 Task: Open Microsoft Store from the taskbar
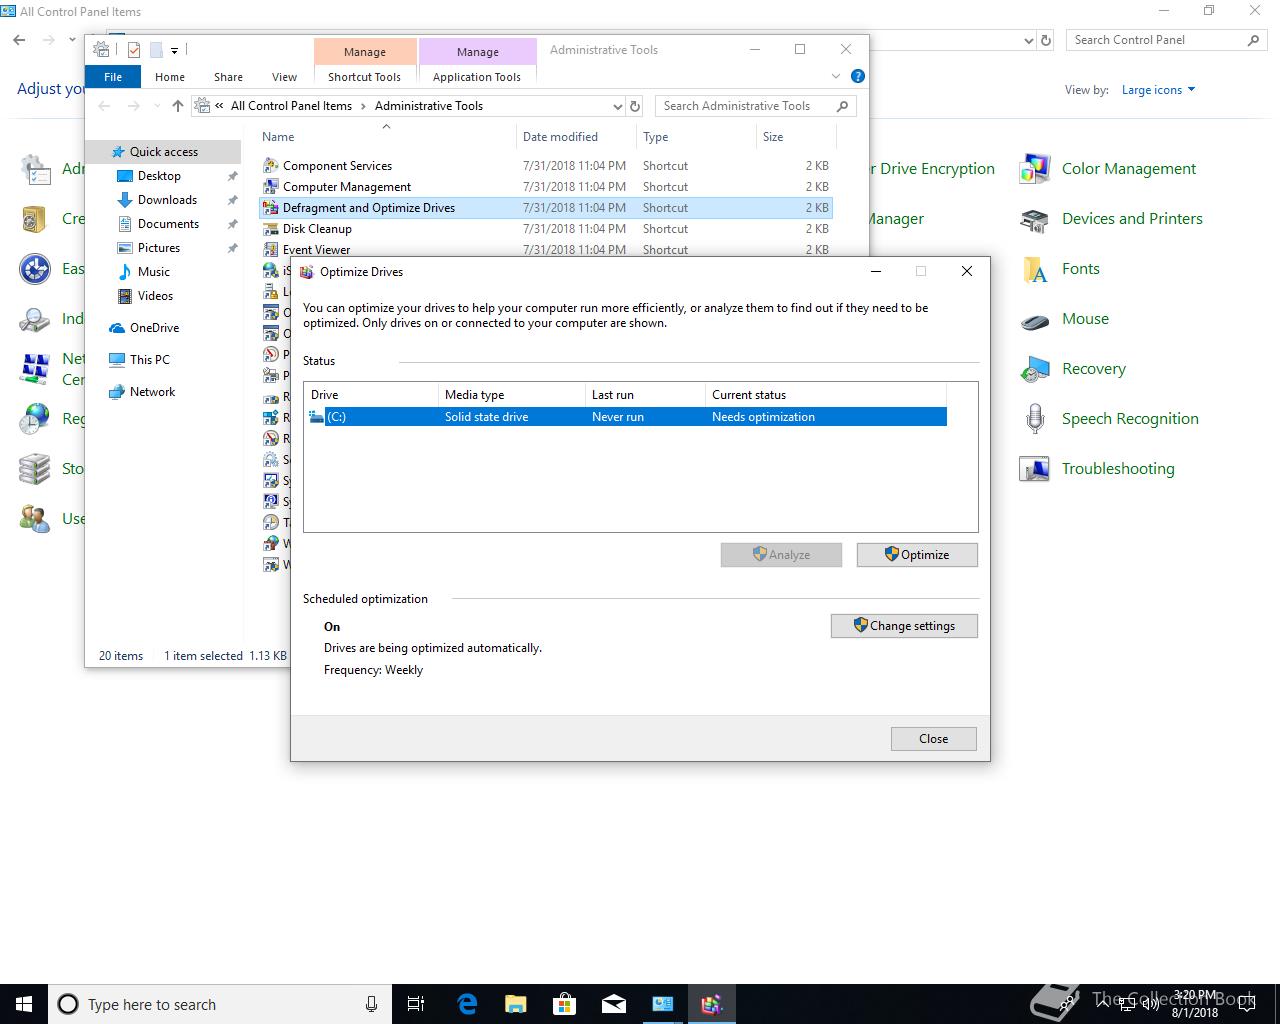(565, 1004)
